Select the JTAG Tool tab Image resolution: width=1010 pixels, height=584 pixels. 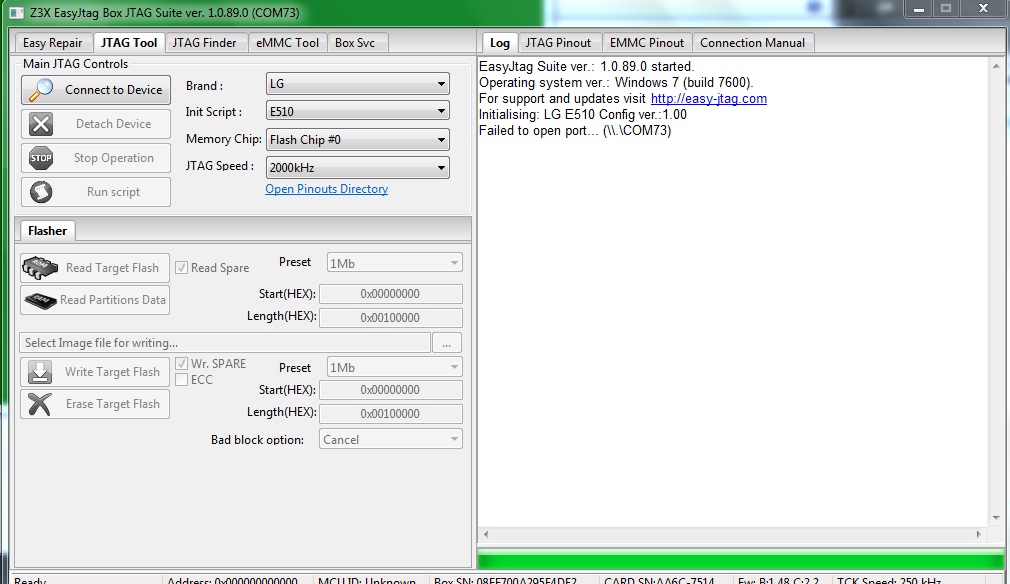(129, 42)
